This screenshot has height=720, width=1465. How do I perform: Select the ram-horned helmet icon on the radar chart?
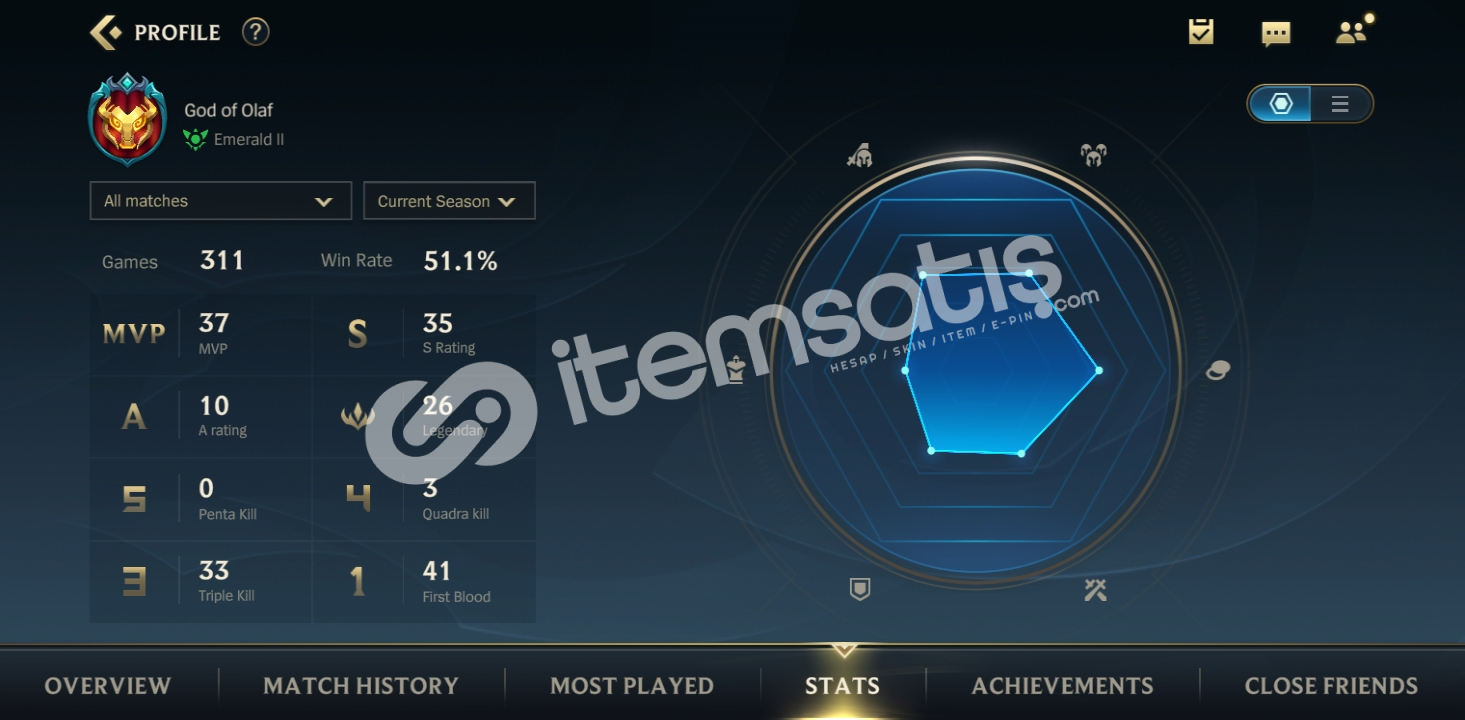point(1093,155)
